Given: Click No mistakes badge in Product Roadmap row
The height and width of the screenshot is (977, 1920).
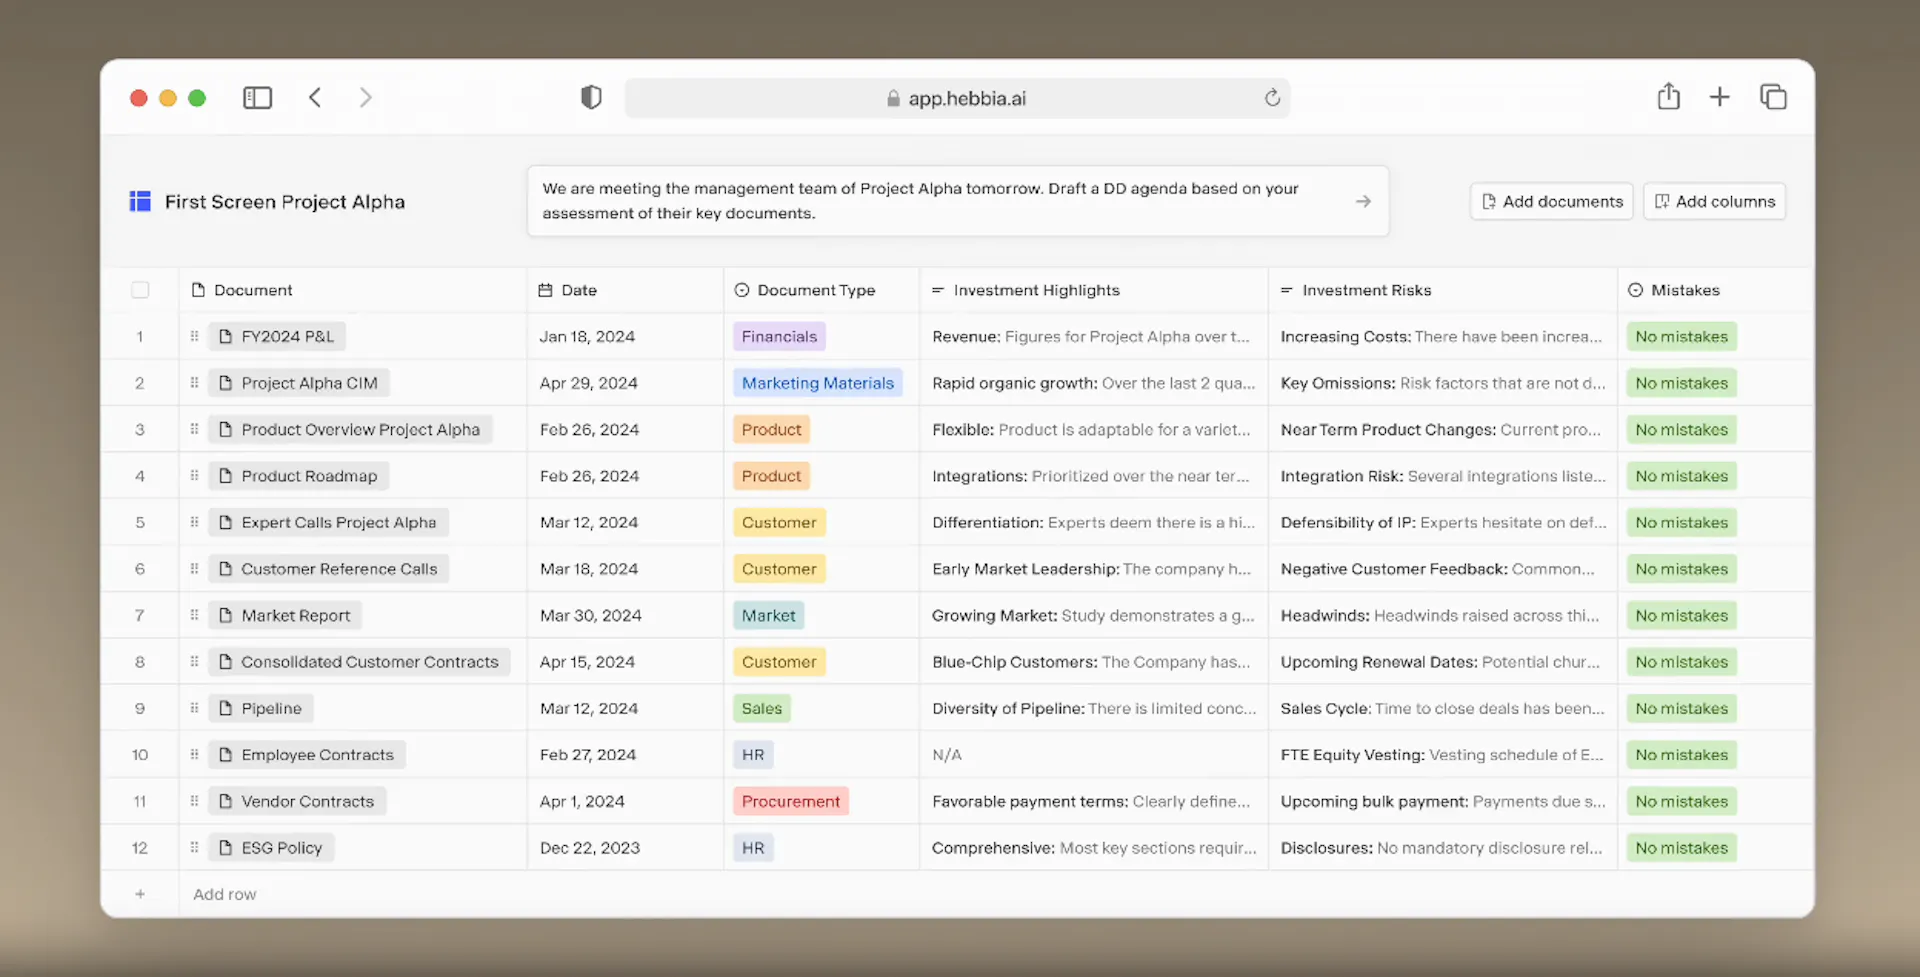Looking at the screenshot, I should 1681,476.
